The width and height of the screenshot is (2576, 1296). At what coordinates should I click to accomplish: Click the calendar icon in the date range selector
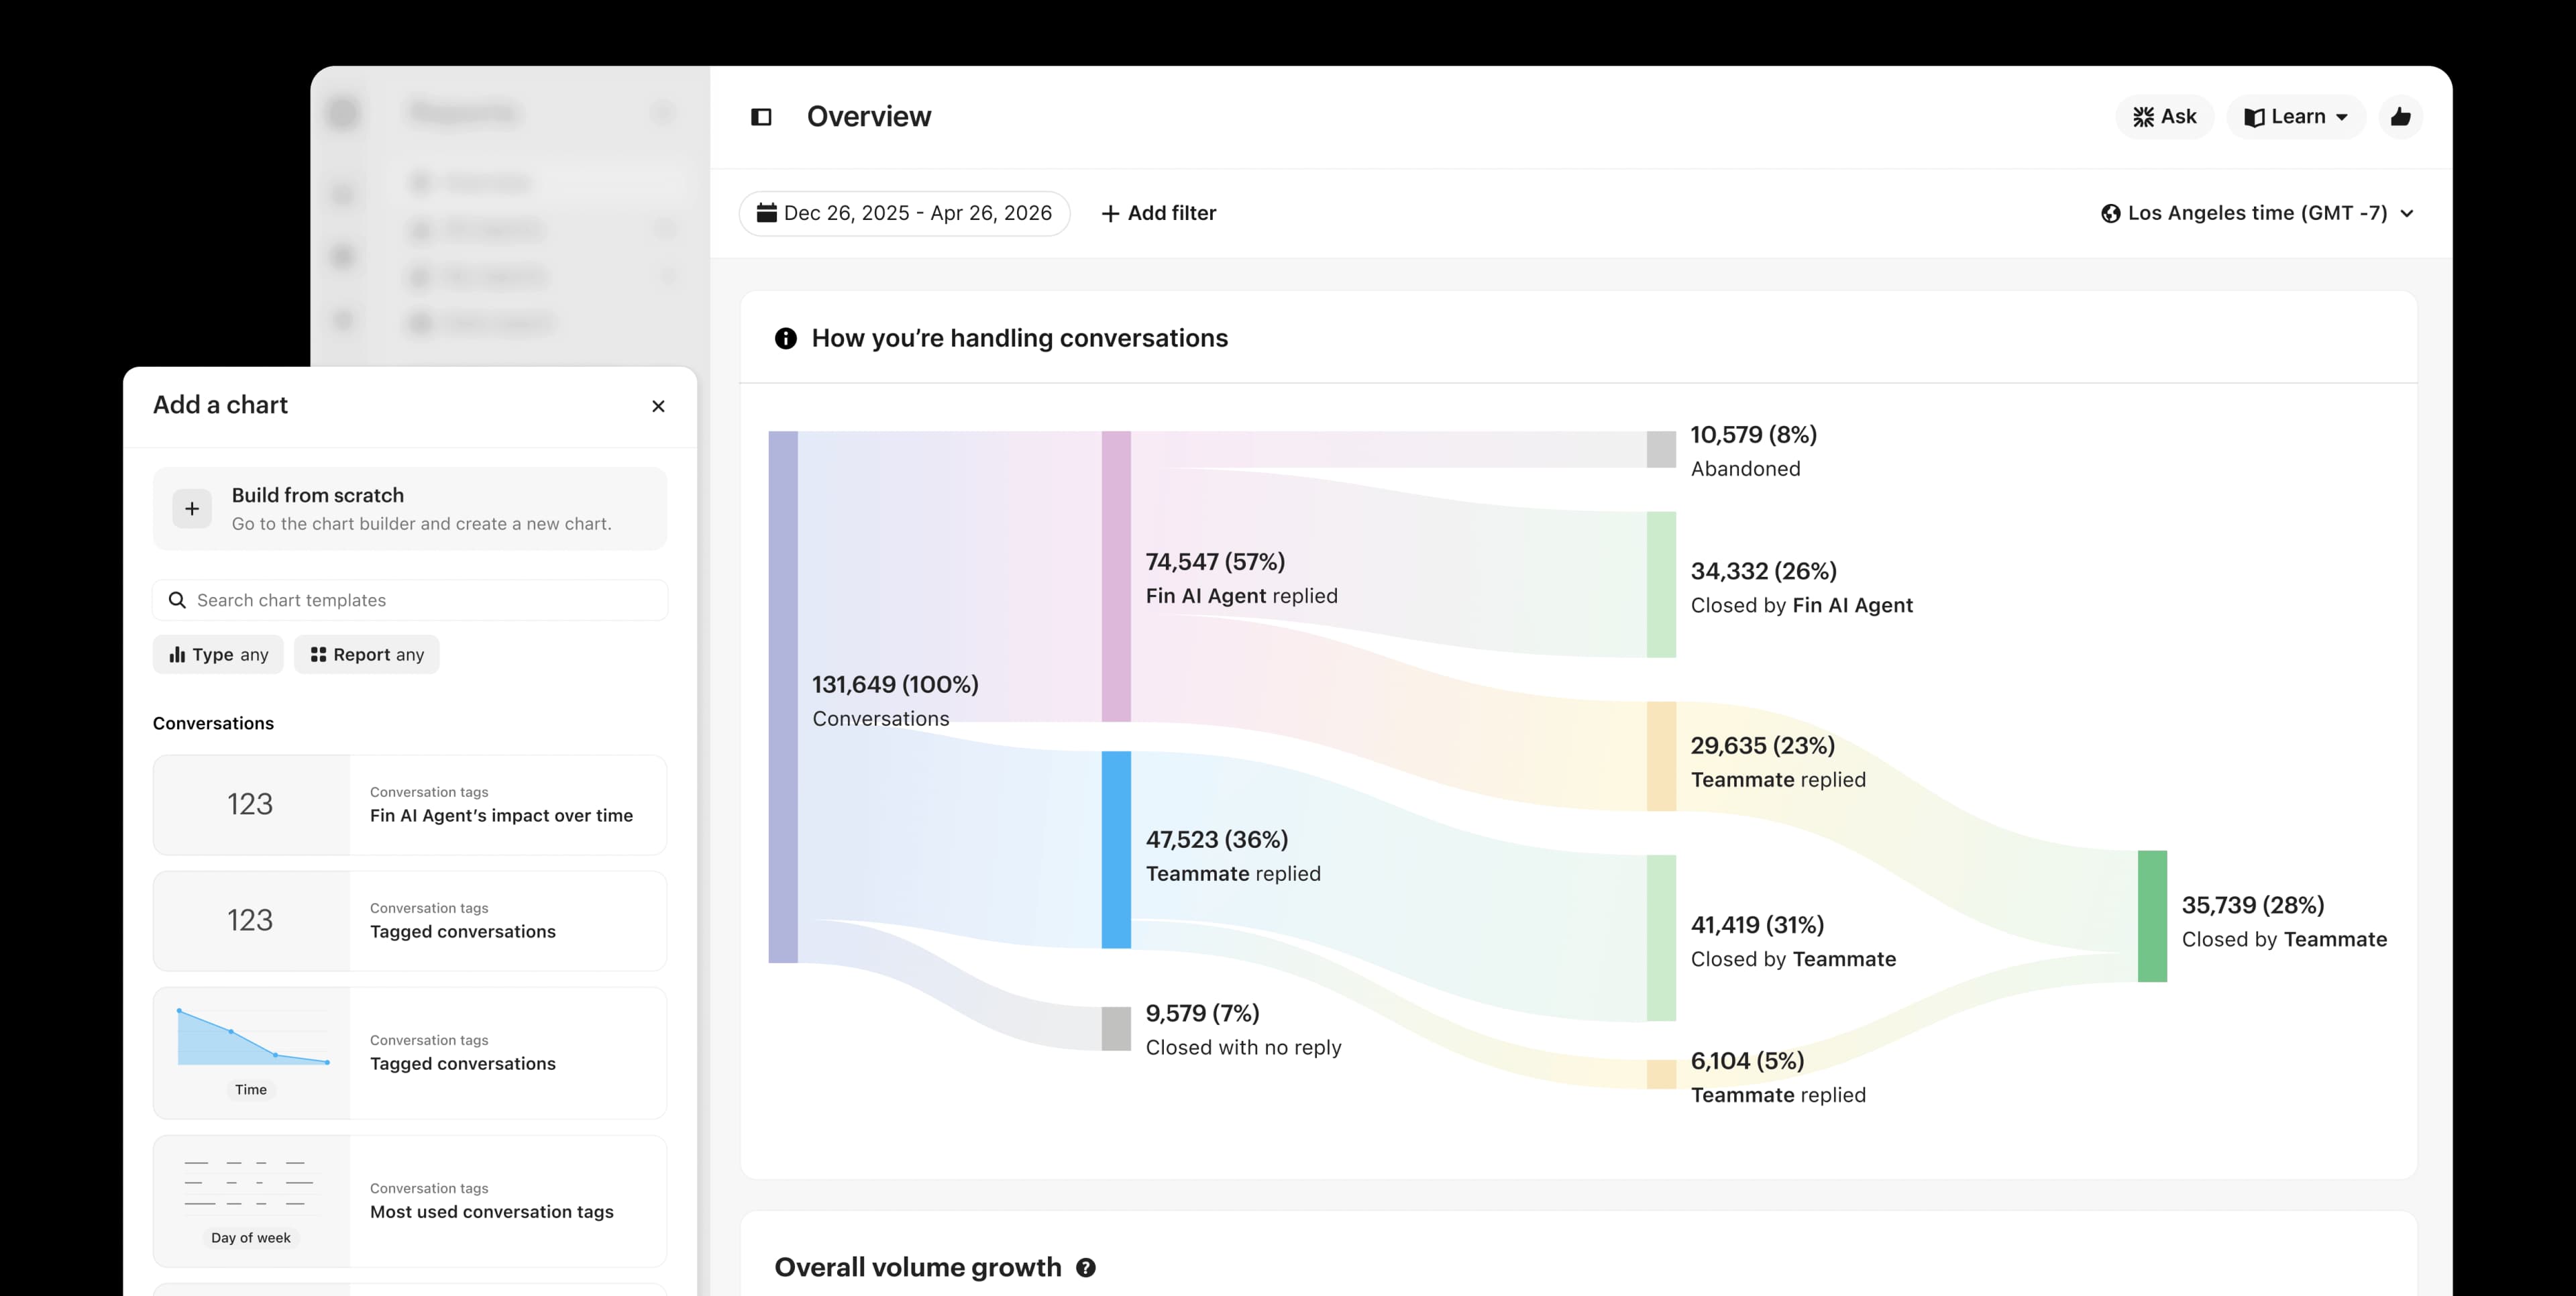[766, 212]
